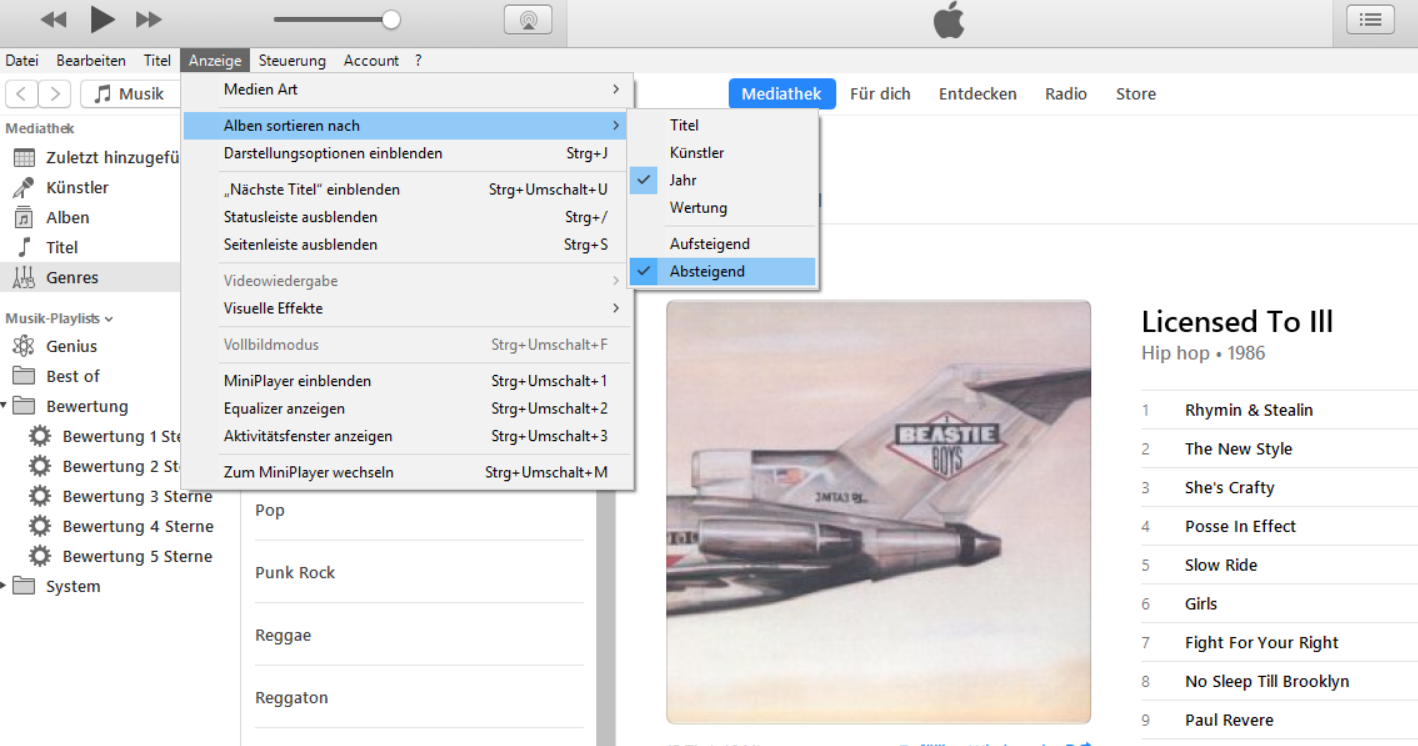1418x746 pixels.
Task: Collapse the Bewertung folder triangle
Action: coord(4,406)
